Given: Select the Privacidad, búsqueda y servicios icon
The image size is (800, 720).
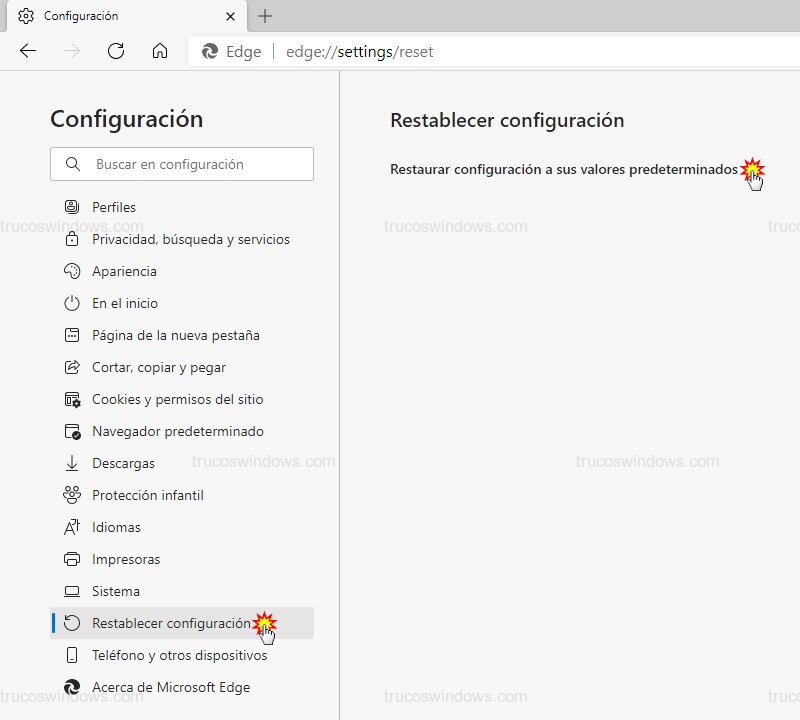Looking at the screenshot, I should click(x=72, y=239).
